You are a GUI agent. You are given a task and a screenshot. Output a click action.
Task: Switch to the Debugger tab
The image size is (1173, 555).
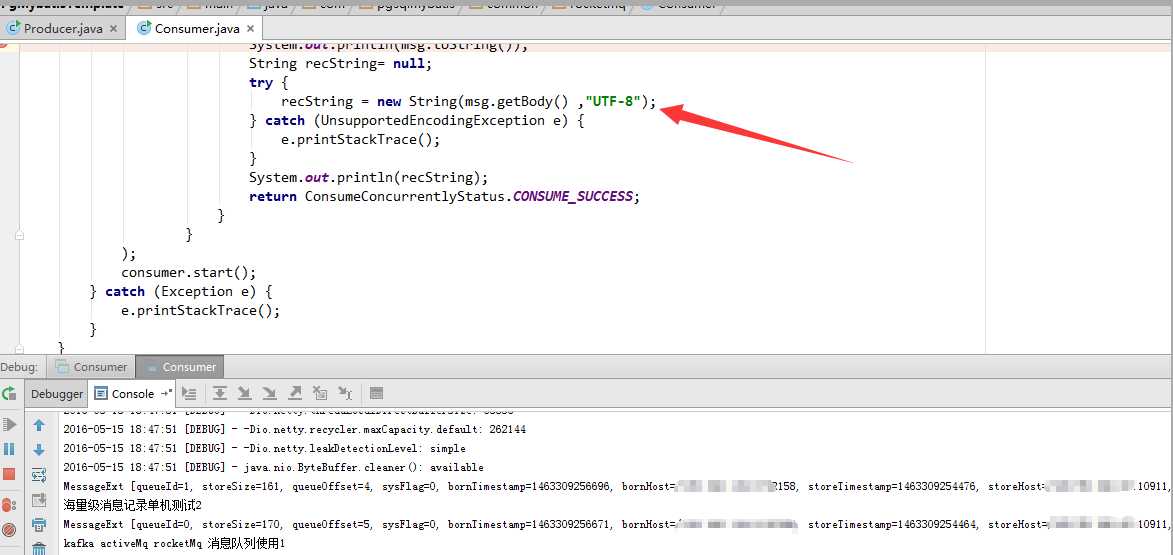[57, 393]
